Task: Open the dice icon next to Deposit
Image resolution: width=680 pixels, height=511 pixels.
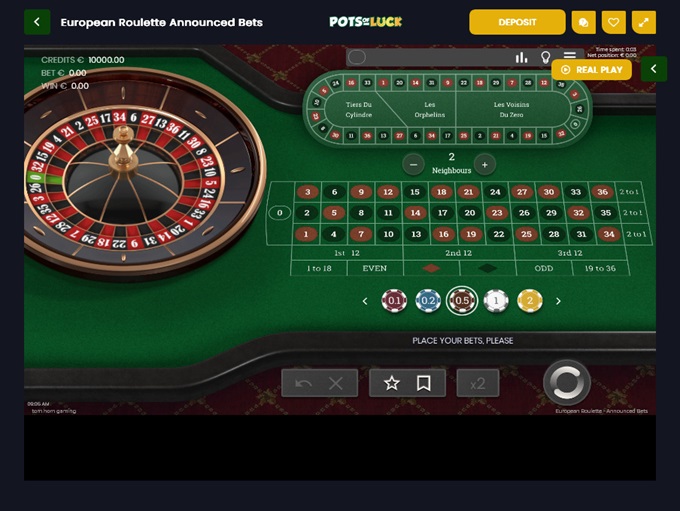Action: (x=583, y=22)
